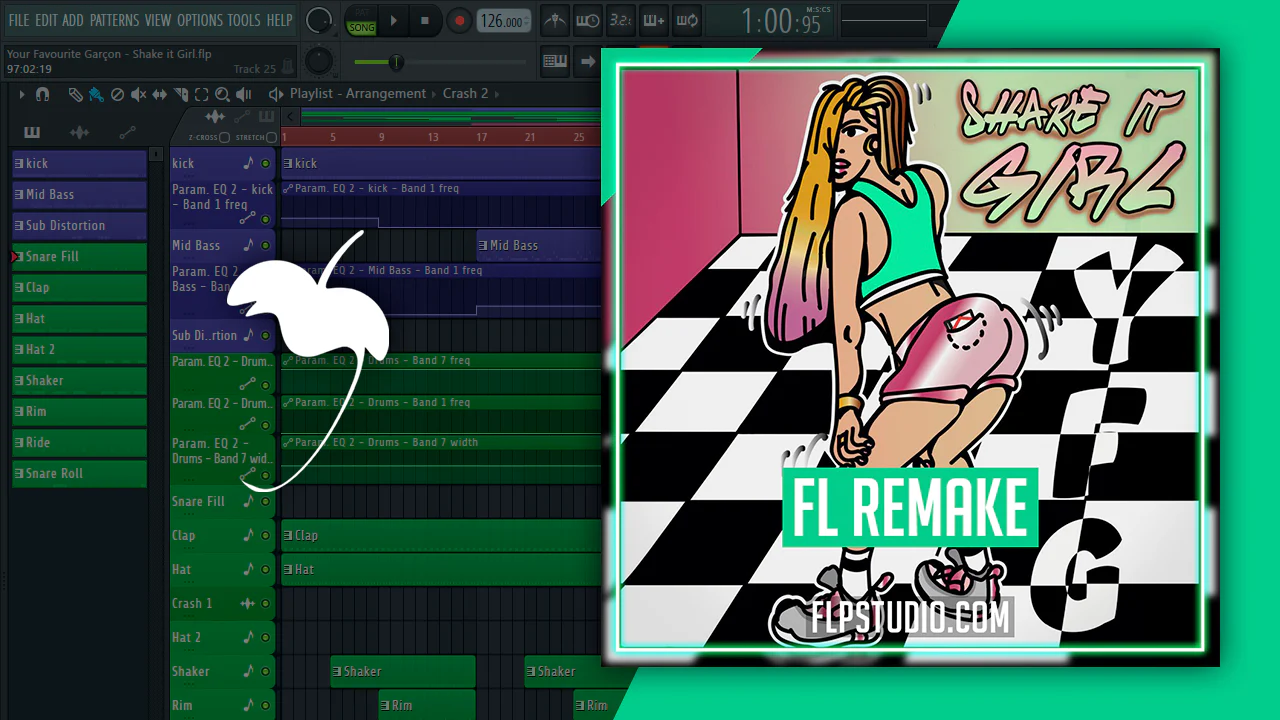1280x720 pixels.
Task: Select the kick pattern in the picker
Action: pos(79,164)
